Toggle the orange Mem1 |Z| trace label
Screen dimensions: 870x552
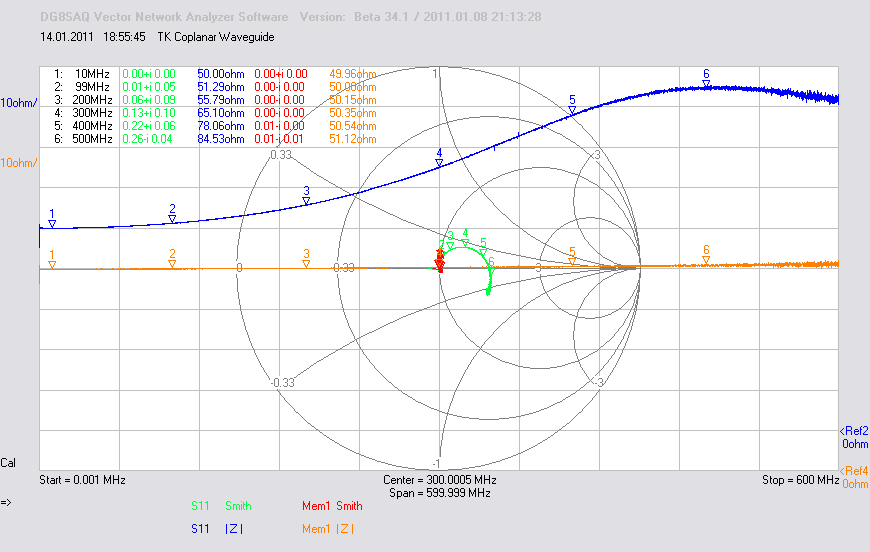tap(327, 529)
